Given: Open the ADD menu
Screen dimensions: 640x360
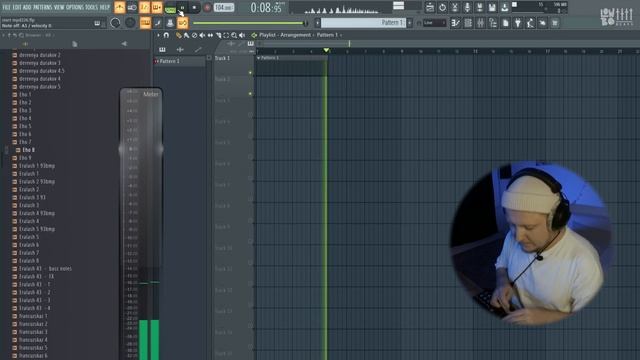Looking at the screenshot, I should coord(27,7).
